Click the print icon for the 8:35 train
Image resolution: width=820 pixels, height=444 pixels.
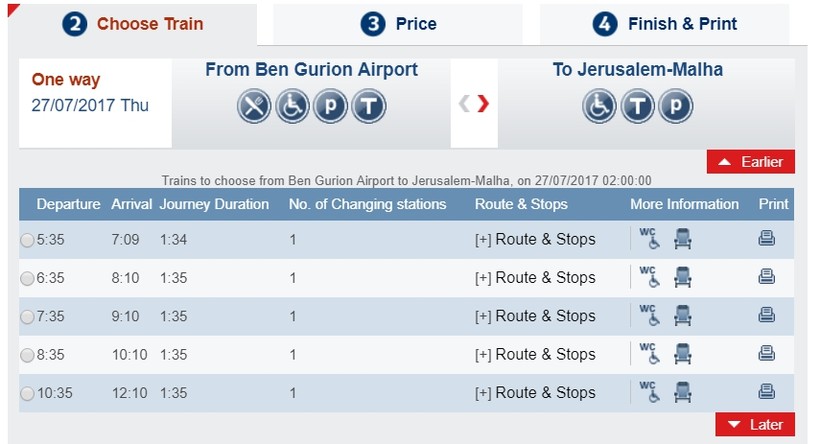[x=767, y=353]
